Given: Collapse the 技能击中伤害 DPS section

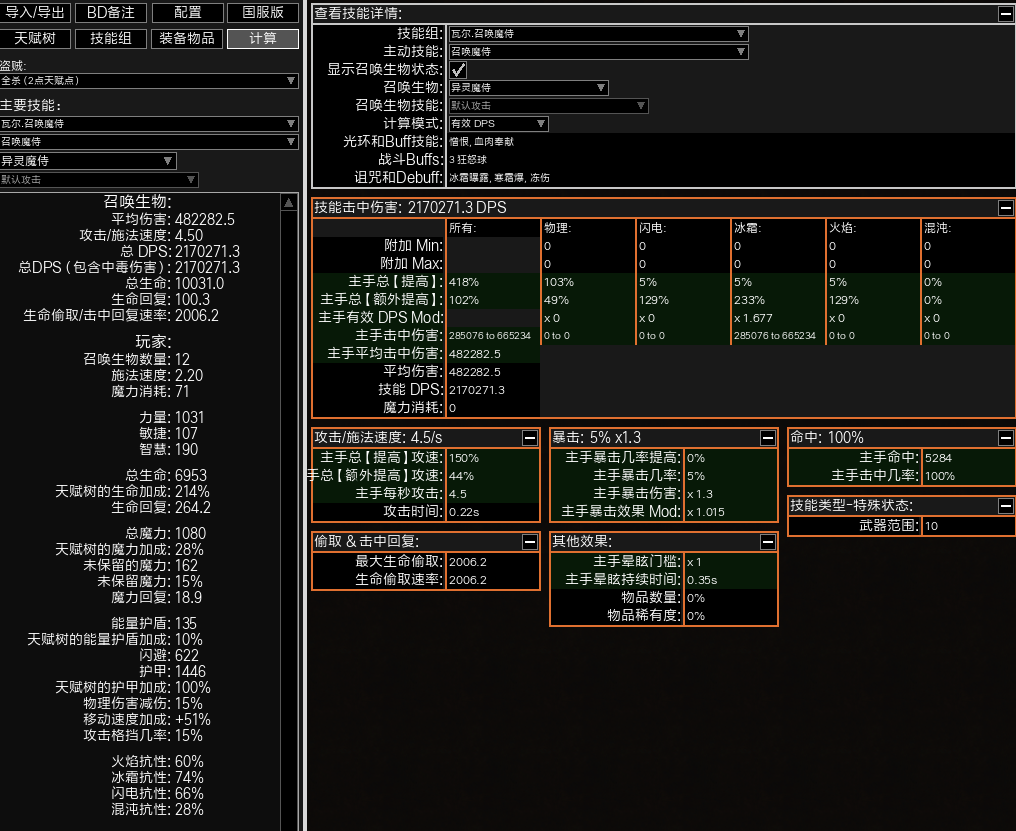Looking at the screenshot, I should [1004, 208].
